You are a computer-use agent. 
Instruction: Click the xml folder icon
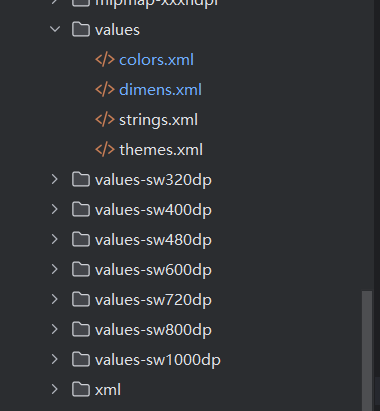81,390
